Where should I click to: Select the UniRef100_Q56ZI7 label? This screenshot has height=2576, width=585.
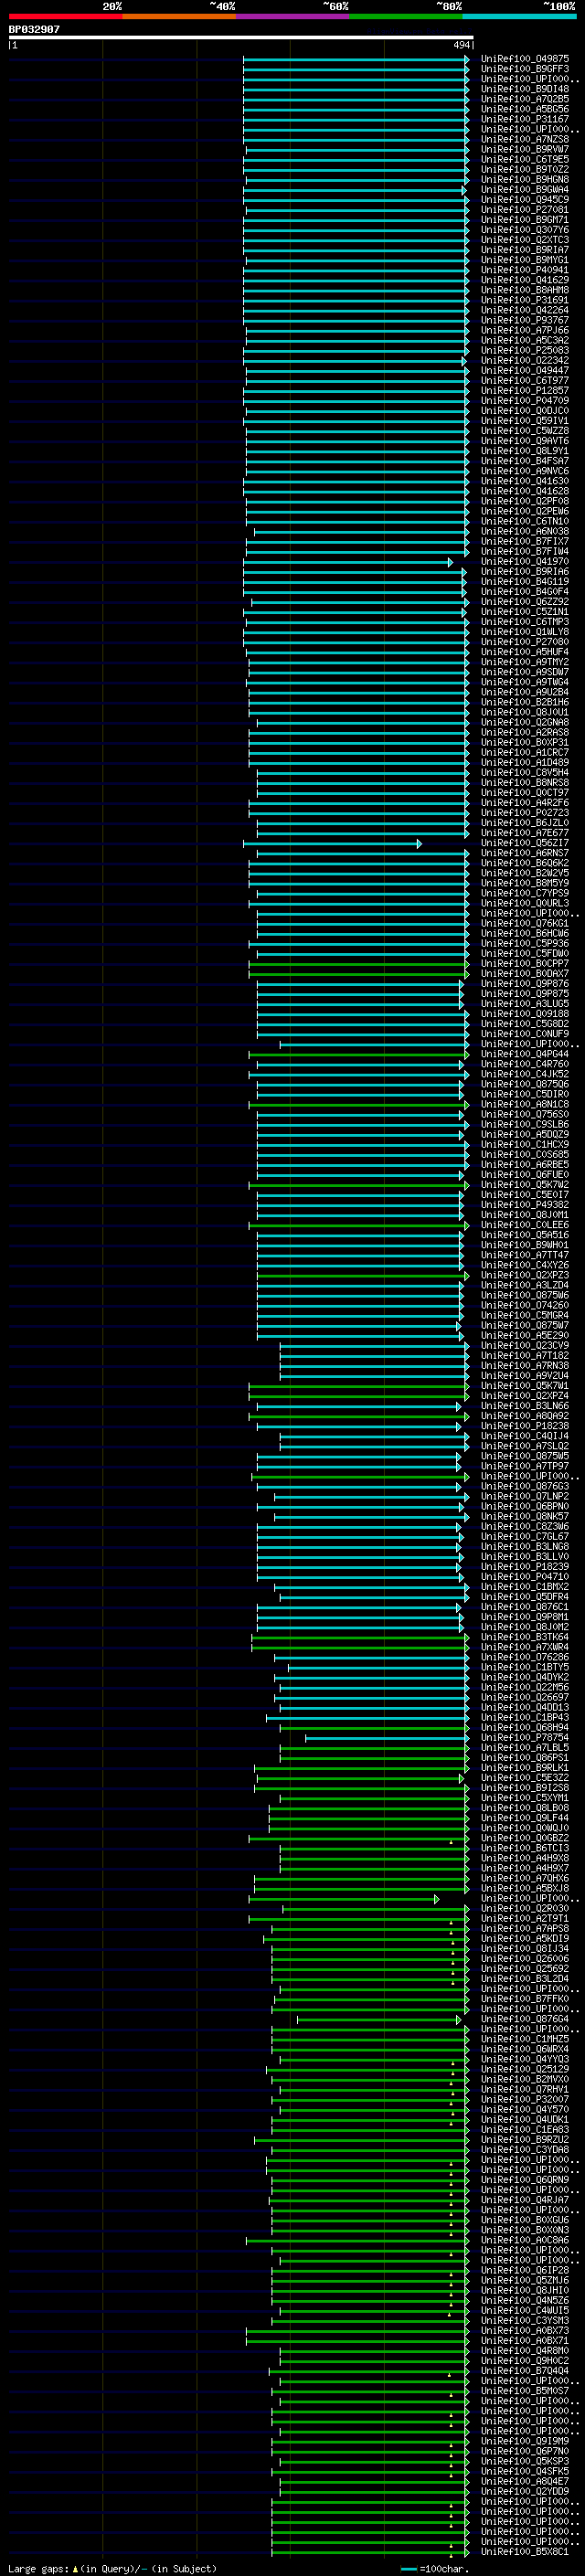[x=525, y=843]
